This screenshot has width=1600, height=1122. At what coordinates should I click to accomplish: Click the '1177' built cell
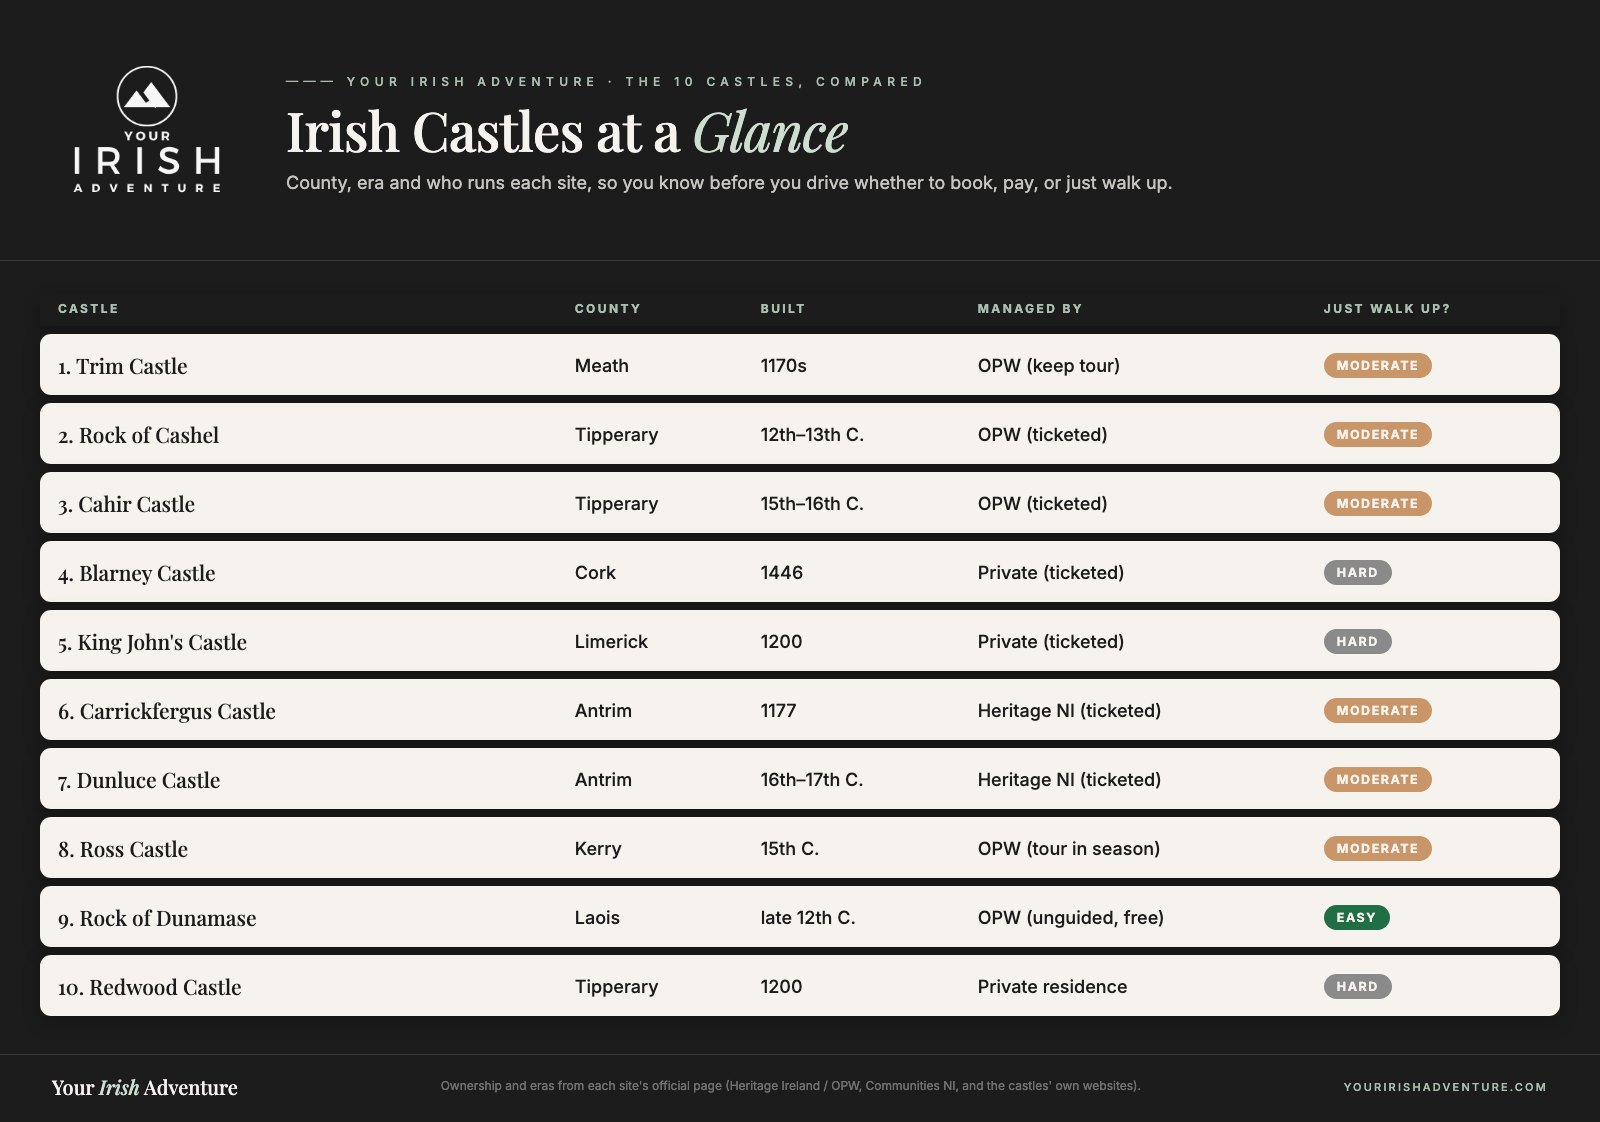(x=778, y=710)
